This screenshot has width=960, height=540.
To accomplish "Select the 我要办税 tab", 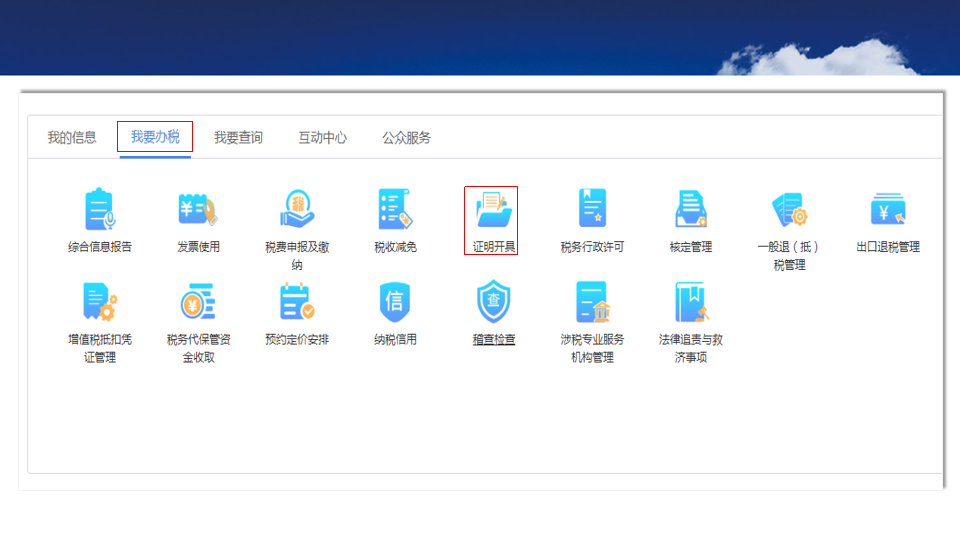I will coord(155,137).
